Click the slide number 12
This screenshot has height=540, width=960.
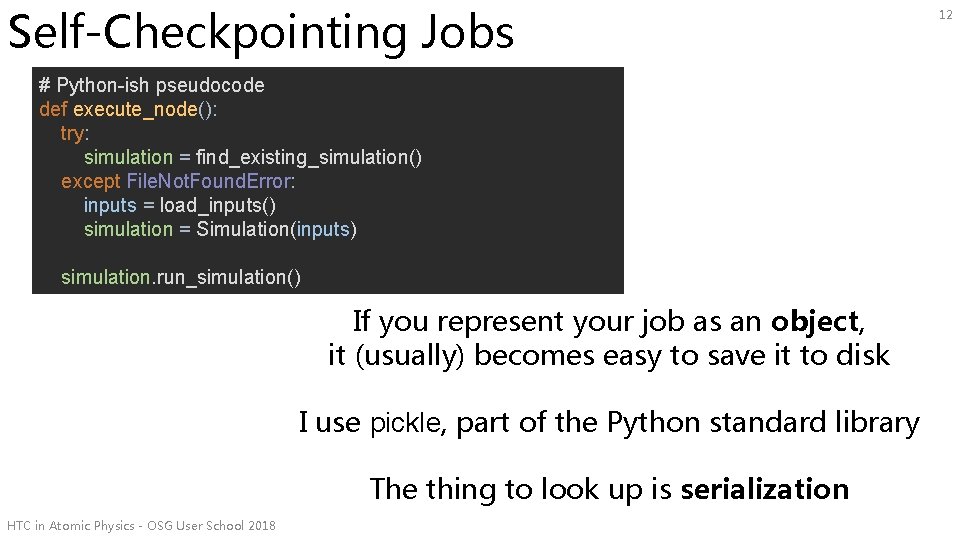click(945, 13)
